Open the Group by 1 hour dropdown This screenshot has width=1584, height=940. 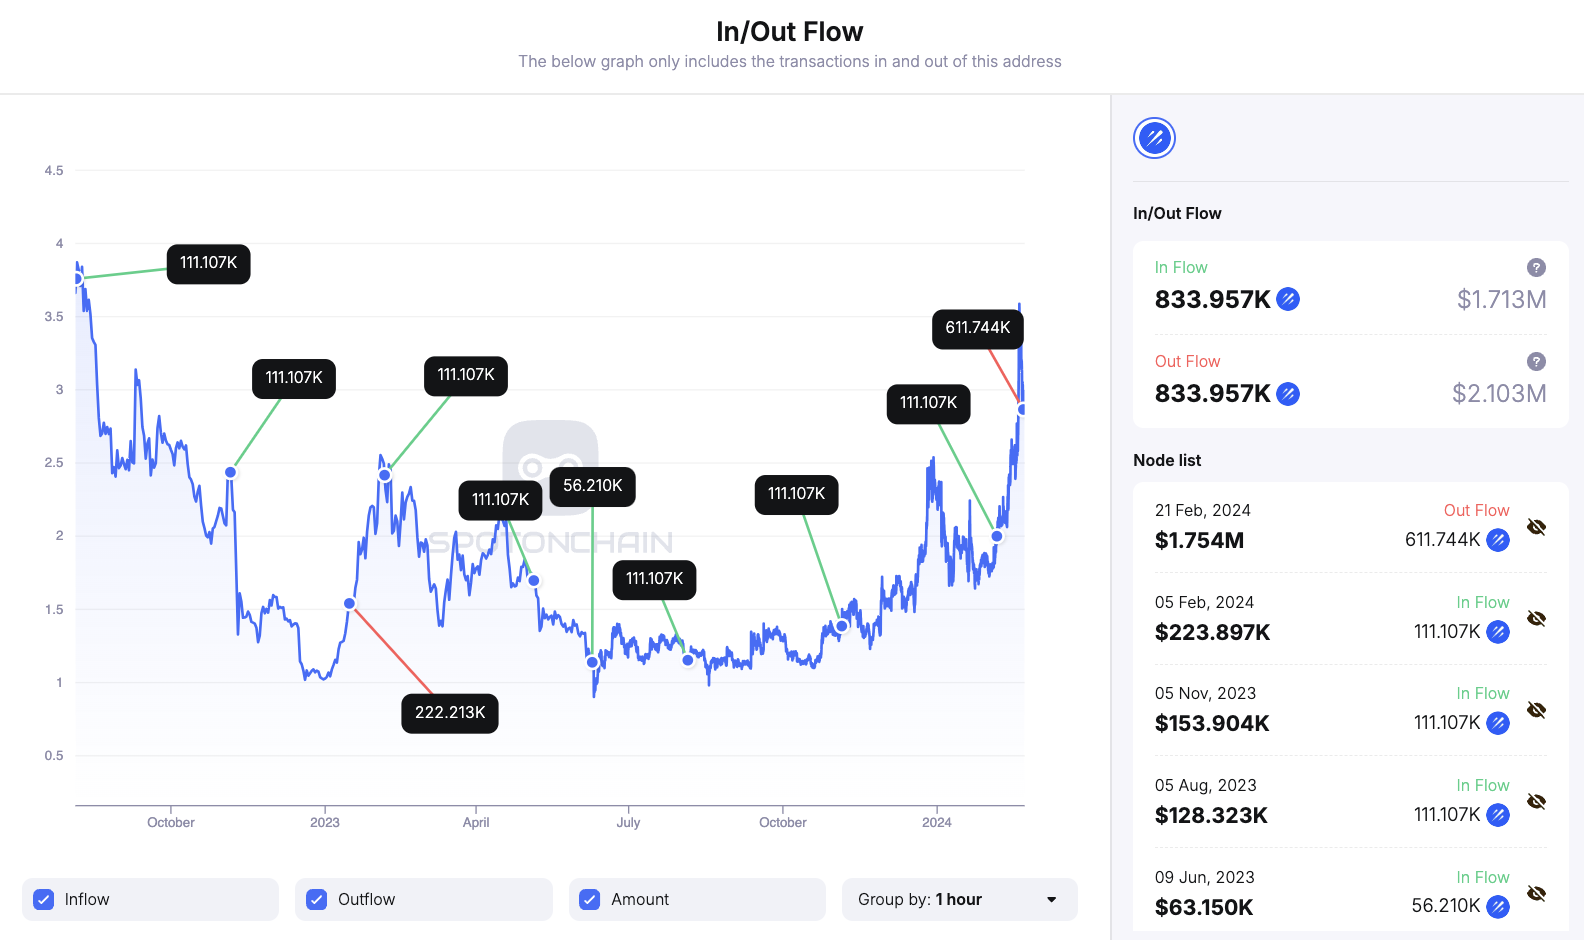point(958,899)
